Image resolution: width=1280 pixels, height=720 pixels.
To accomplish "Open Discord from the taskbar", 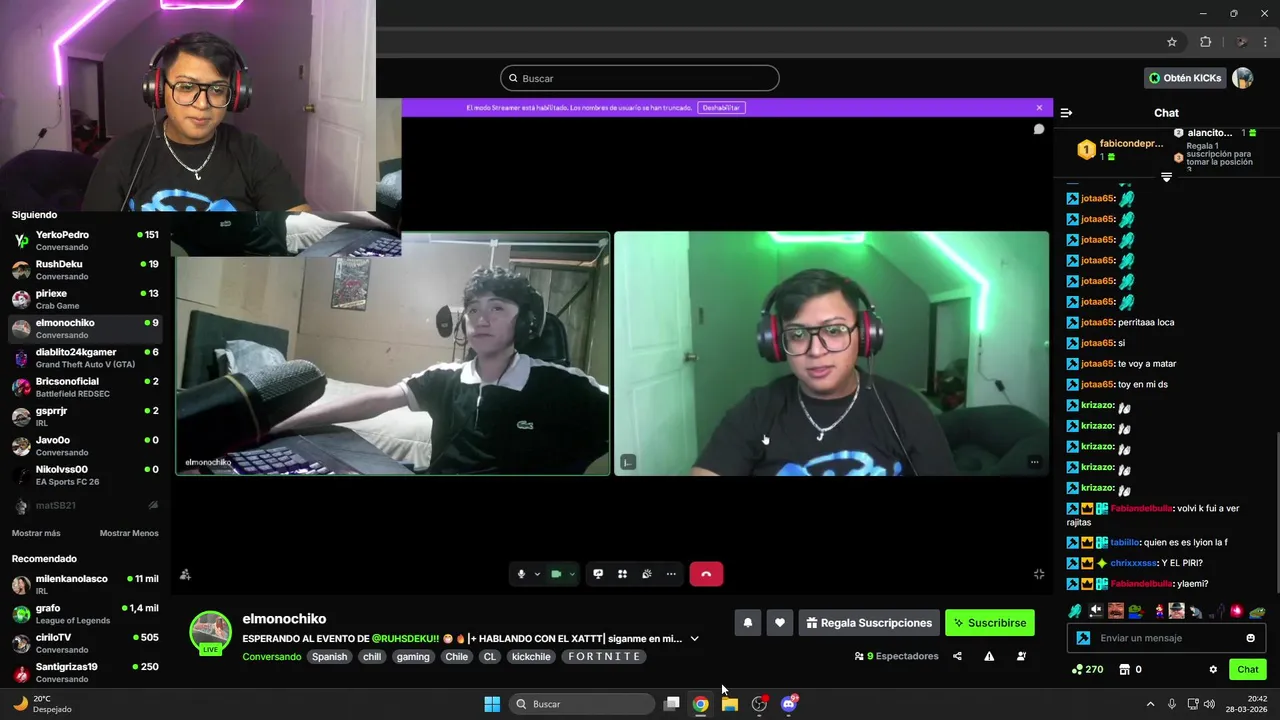I will (789, 704).
